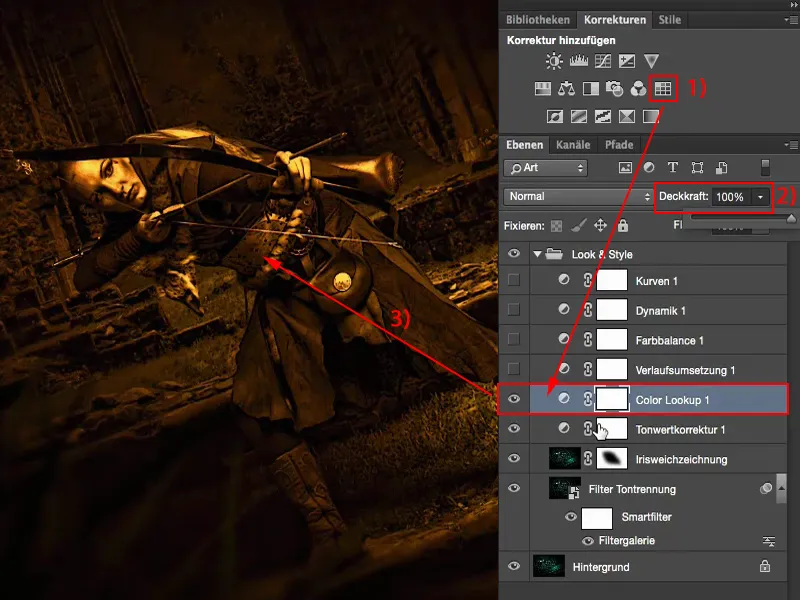Select the Brightness/Contrast sun icon
The width and height of the screenshot is (800, 600).
[x=552, y=62]
